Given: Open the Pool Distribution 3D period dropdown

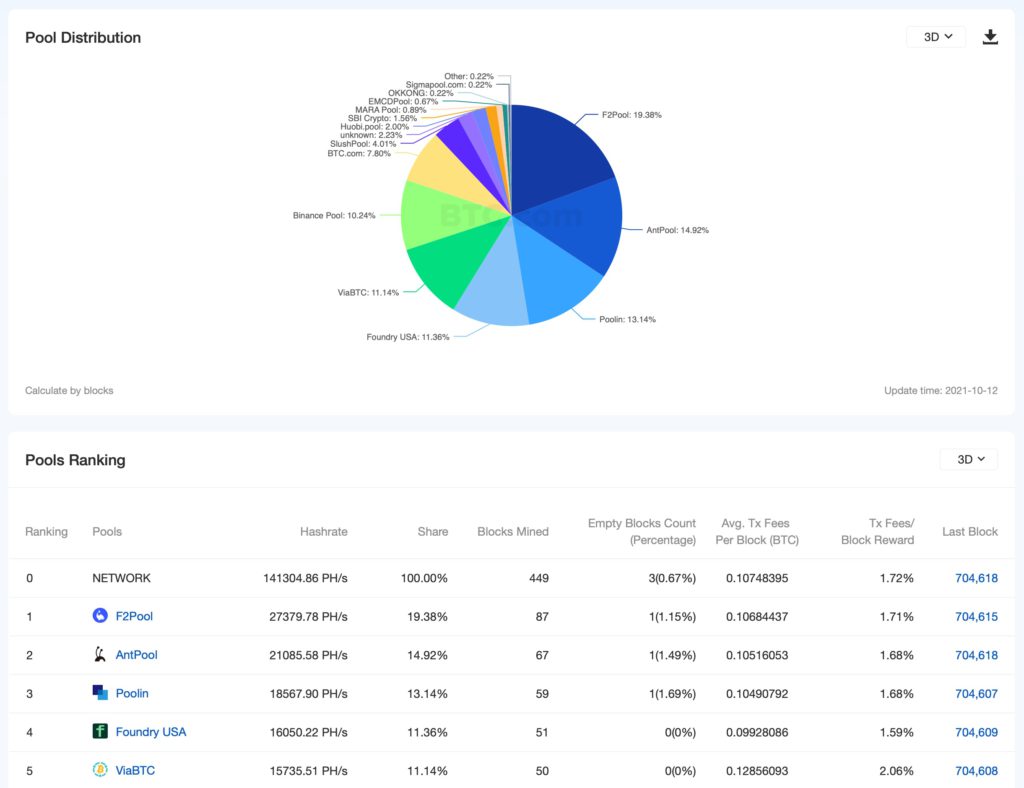Looking at the screenshot, I should [x=936, y=37].
